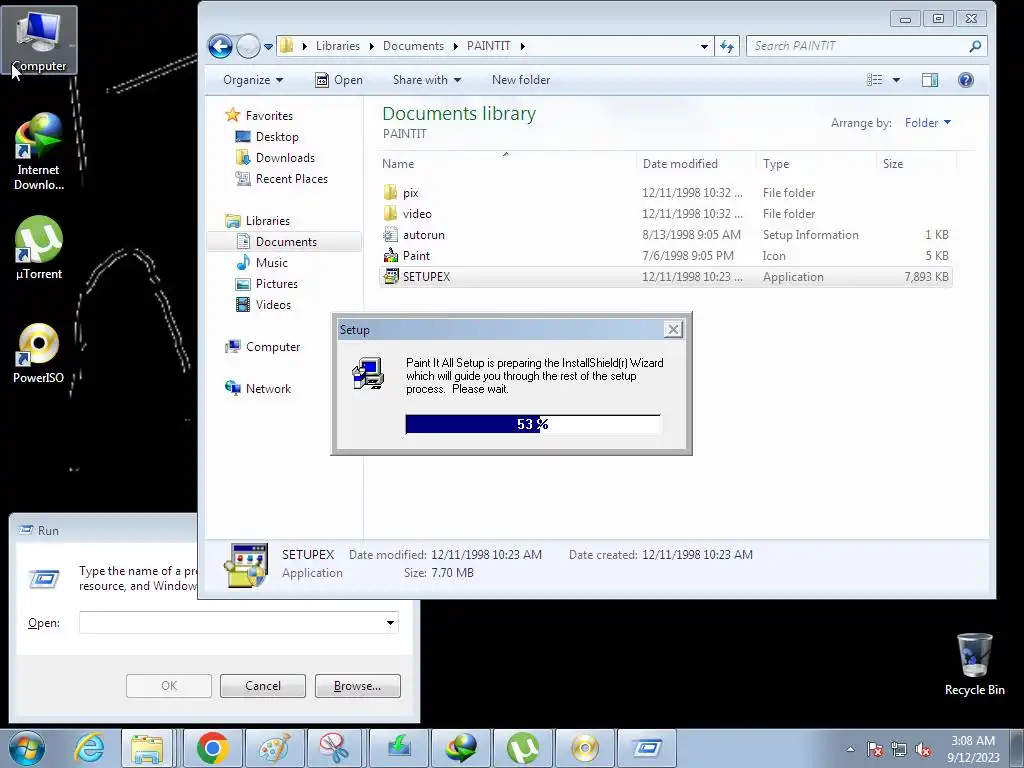This screenshot has width=1024, height=768.
Task: Select the PowerISO desktop icon
Action: [x=39, y=353]
